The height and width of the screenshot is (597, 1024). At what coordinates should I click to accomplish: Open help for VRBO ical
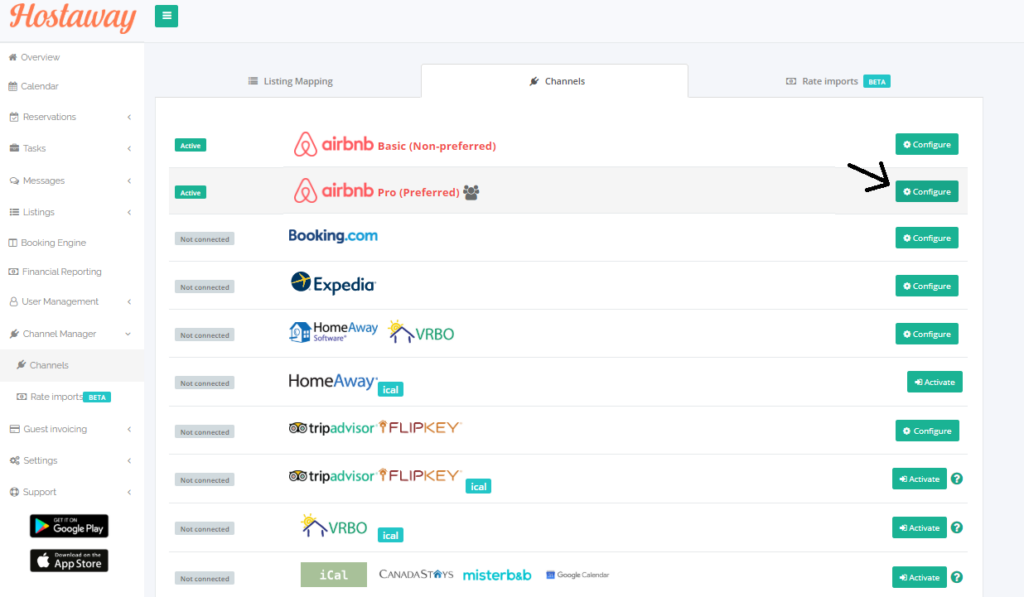957,528
